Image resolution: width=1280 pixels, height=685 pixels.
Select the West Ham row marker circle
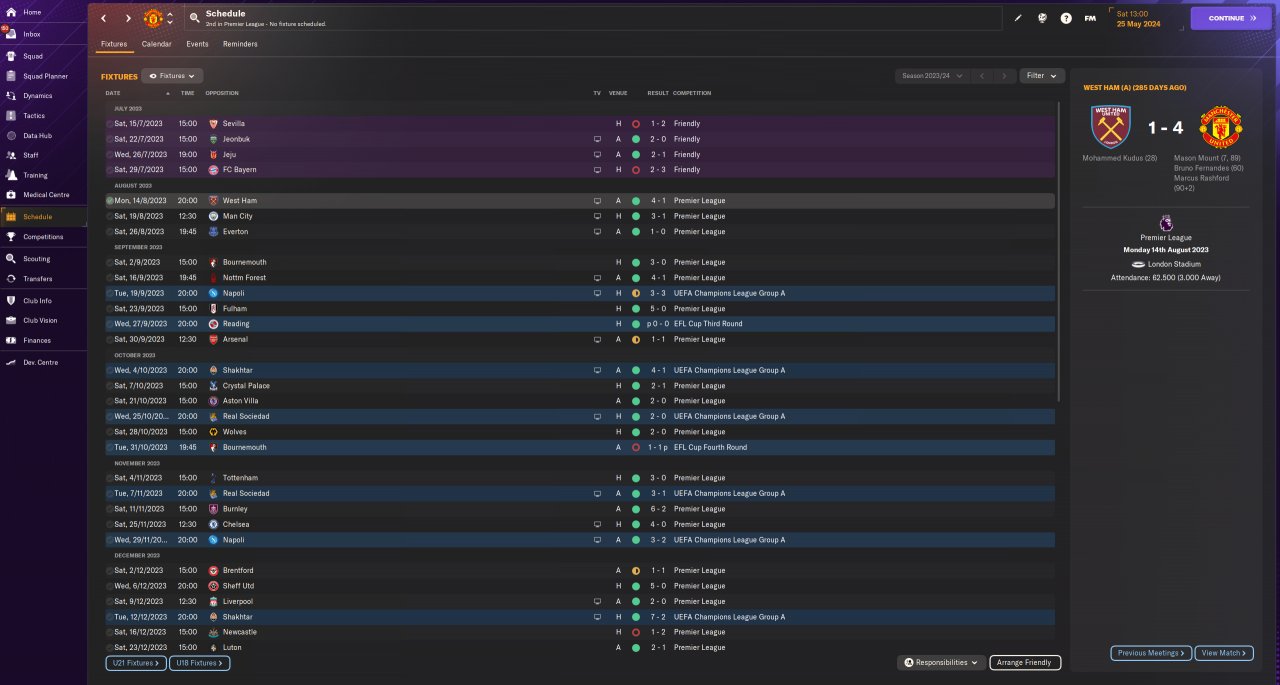click(x=110, y=201)
